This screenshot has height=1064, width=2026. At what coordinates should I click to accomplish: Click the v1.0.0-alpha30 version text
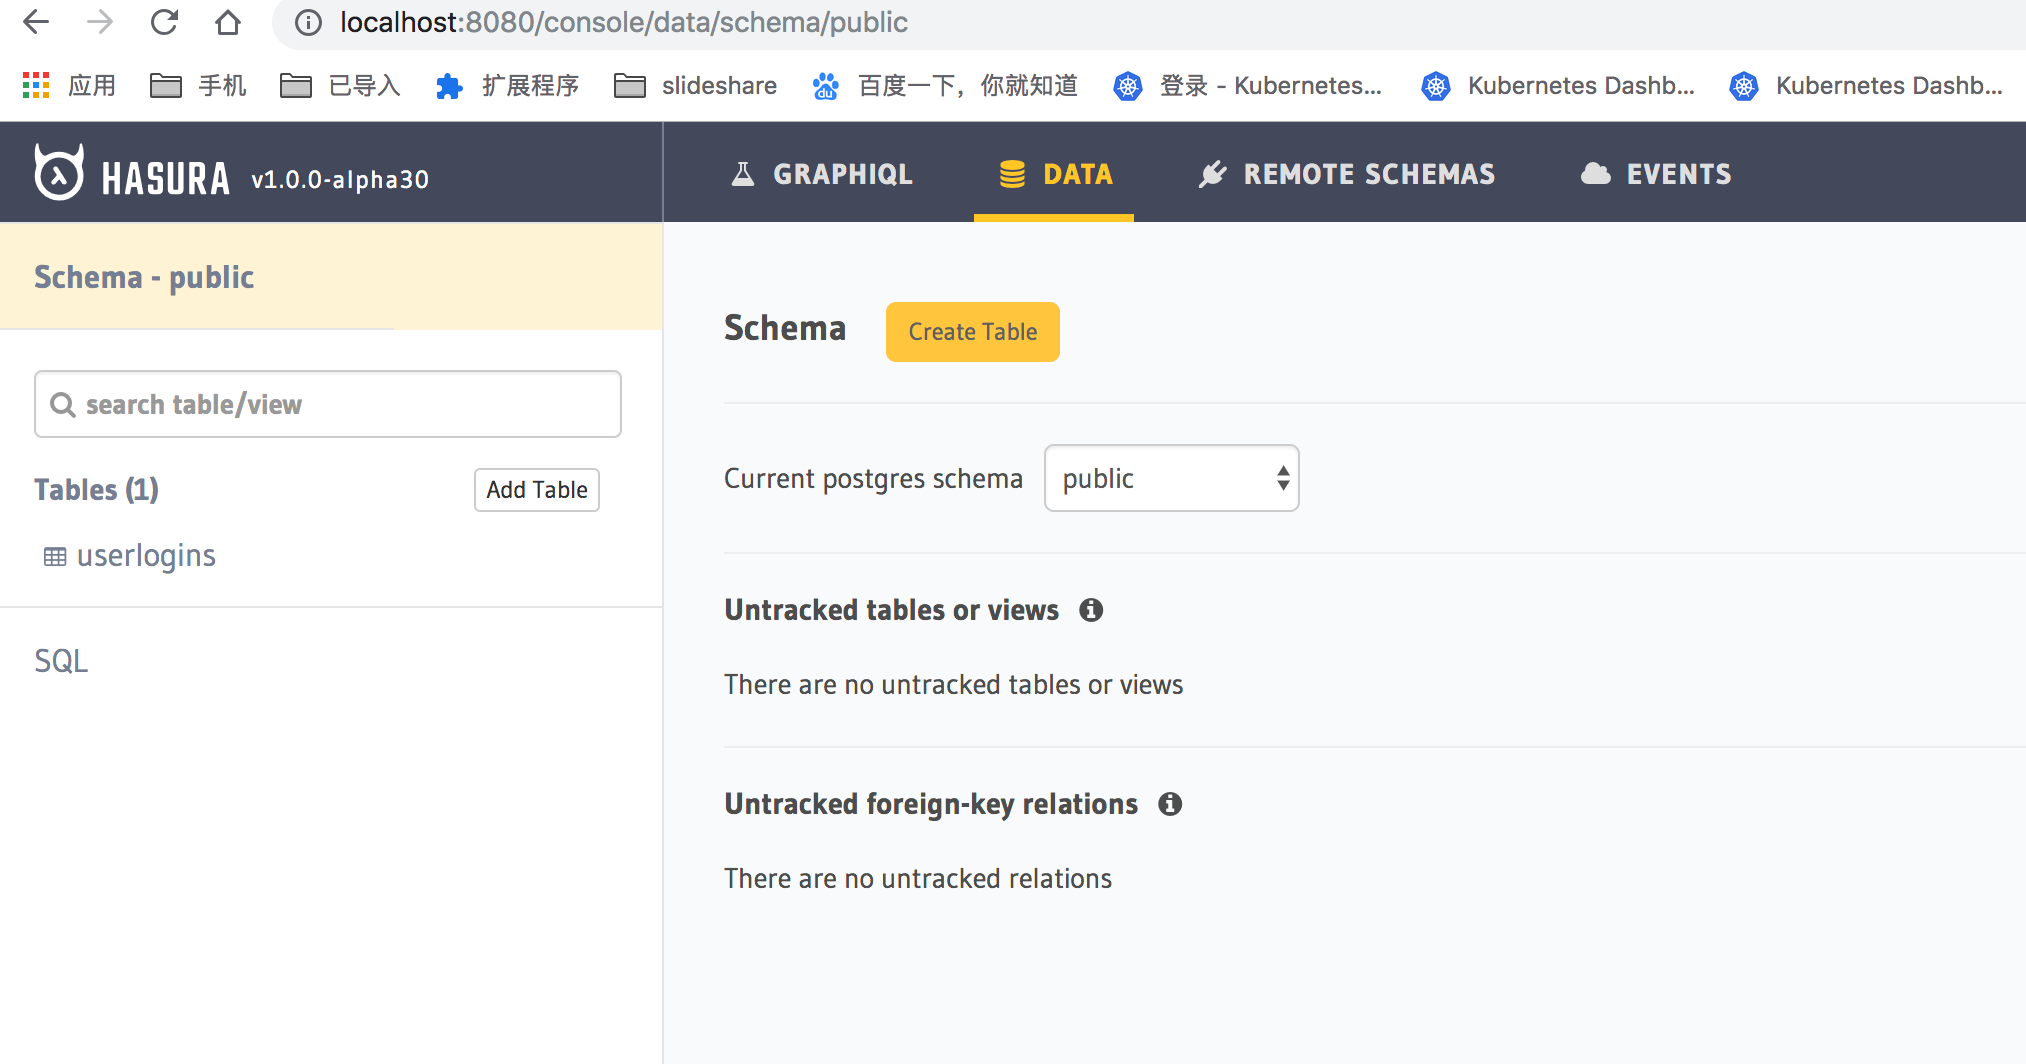[x=340, y=180]
